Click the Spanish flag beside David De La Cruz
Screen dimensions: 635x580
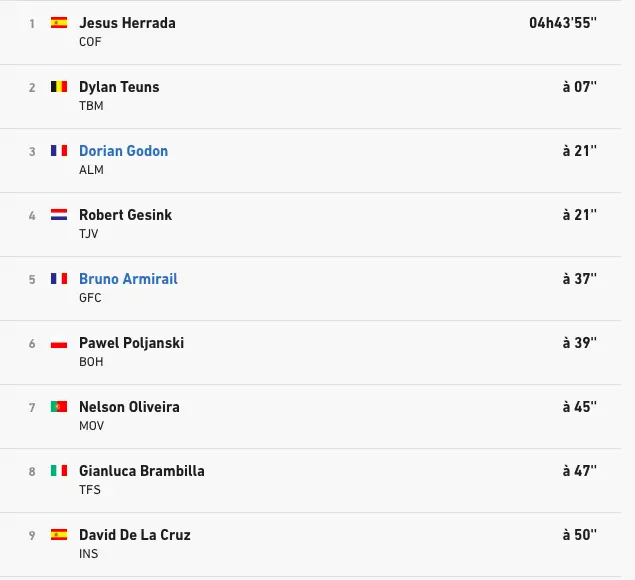tap(59, 535)
